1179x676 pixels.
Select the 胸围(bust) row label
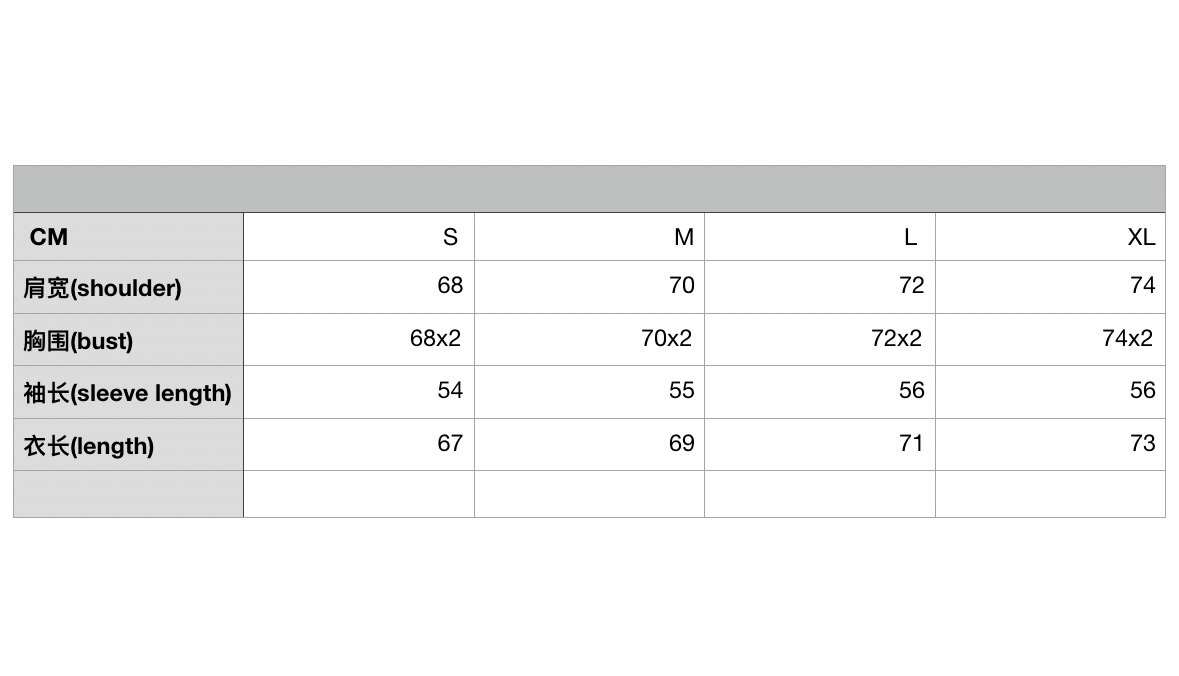pyautogui.click(x=78, y=341)
